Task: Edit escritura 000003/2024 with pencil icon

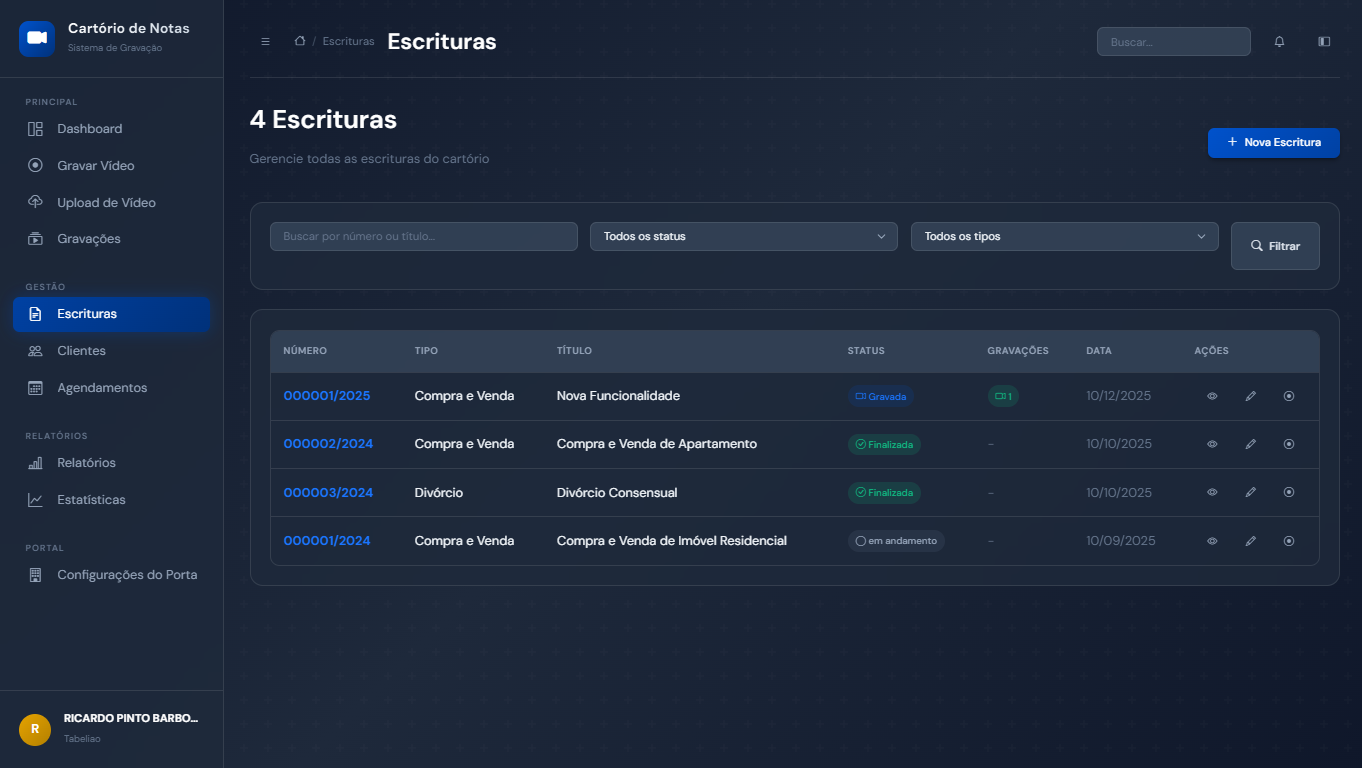Action: click(1250, 492)
